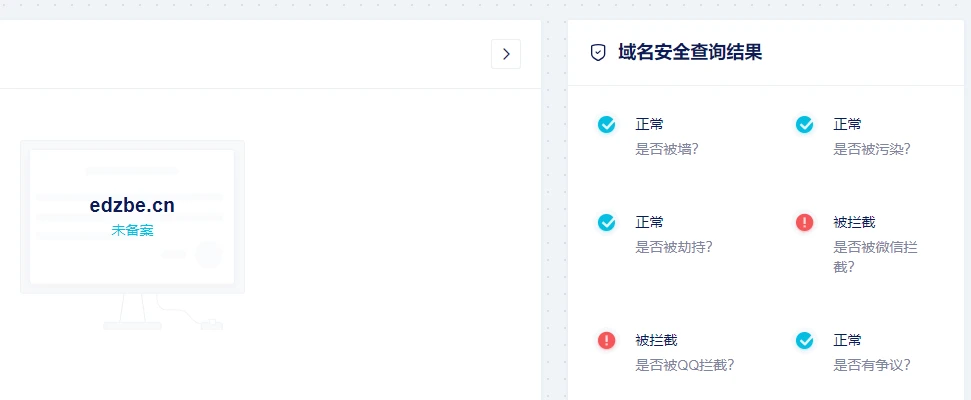Click the 未备案 status link
The height and width of the screenshot is (400, 971).
132,230
